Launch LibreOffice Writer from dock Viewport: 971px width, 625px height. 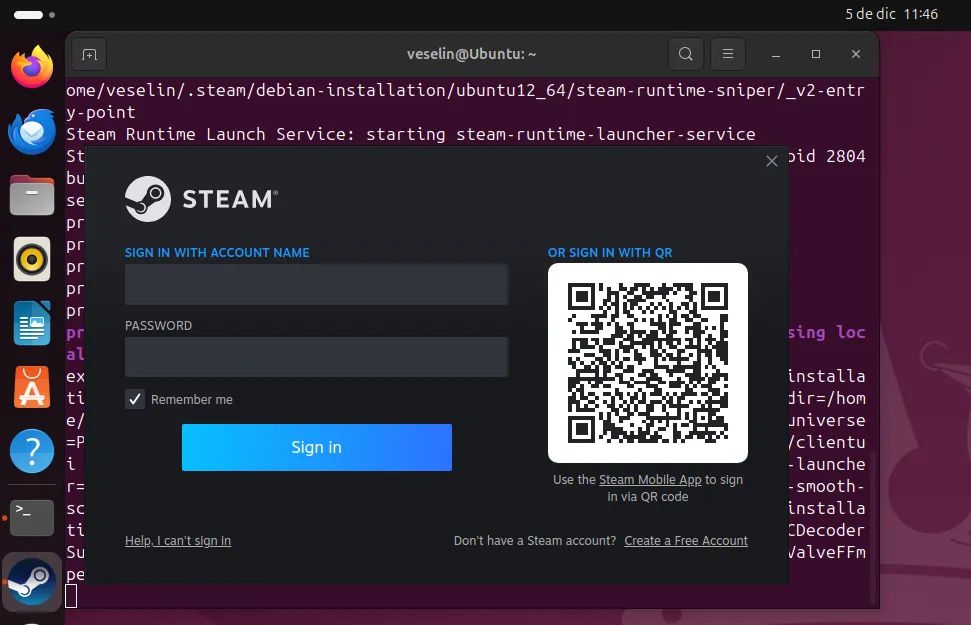click(x=32, y=323)
